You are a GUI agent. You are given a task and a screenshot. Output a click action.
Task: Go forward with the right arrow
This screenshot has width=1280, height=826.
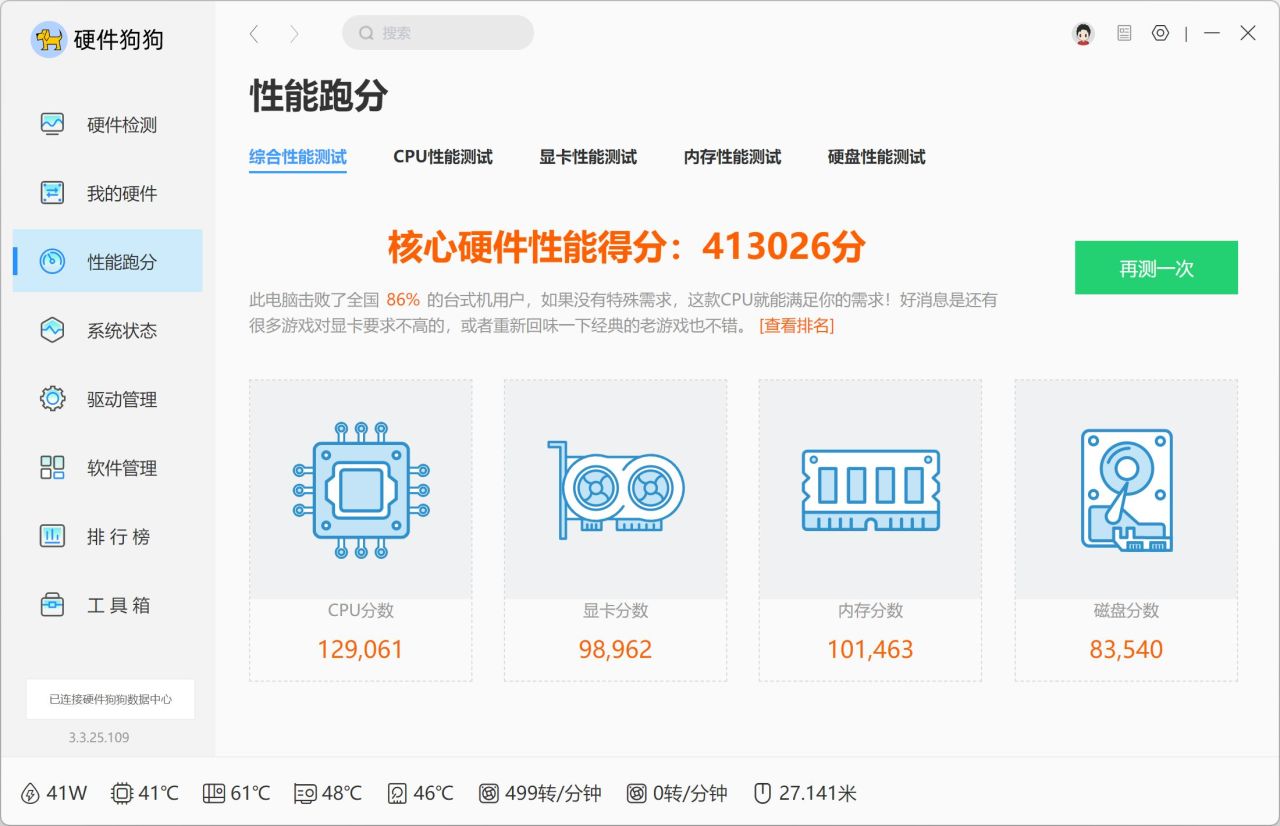click(x=294, y=34)
